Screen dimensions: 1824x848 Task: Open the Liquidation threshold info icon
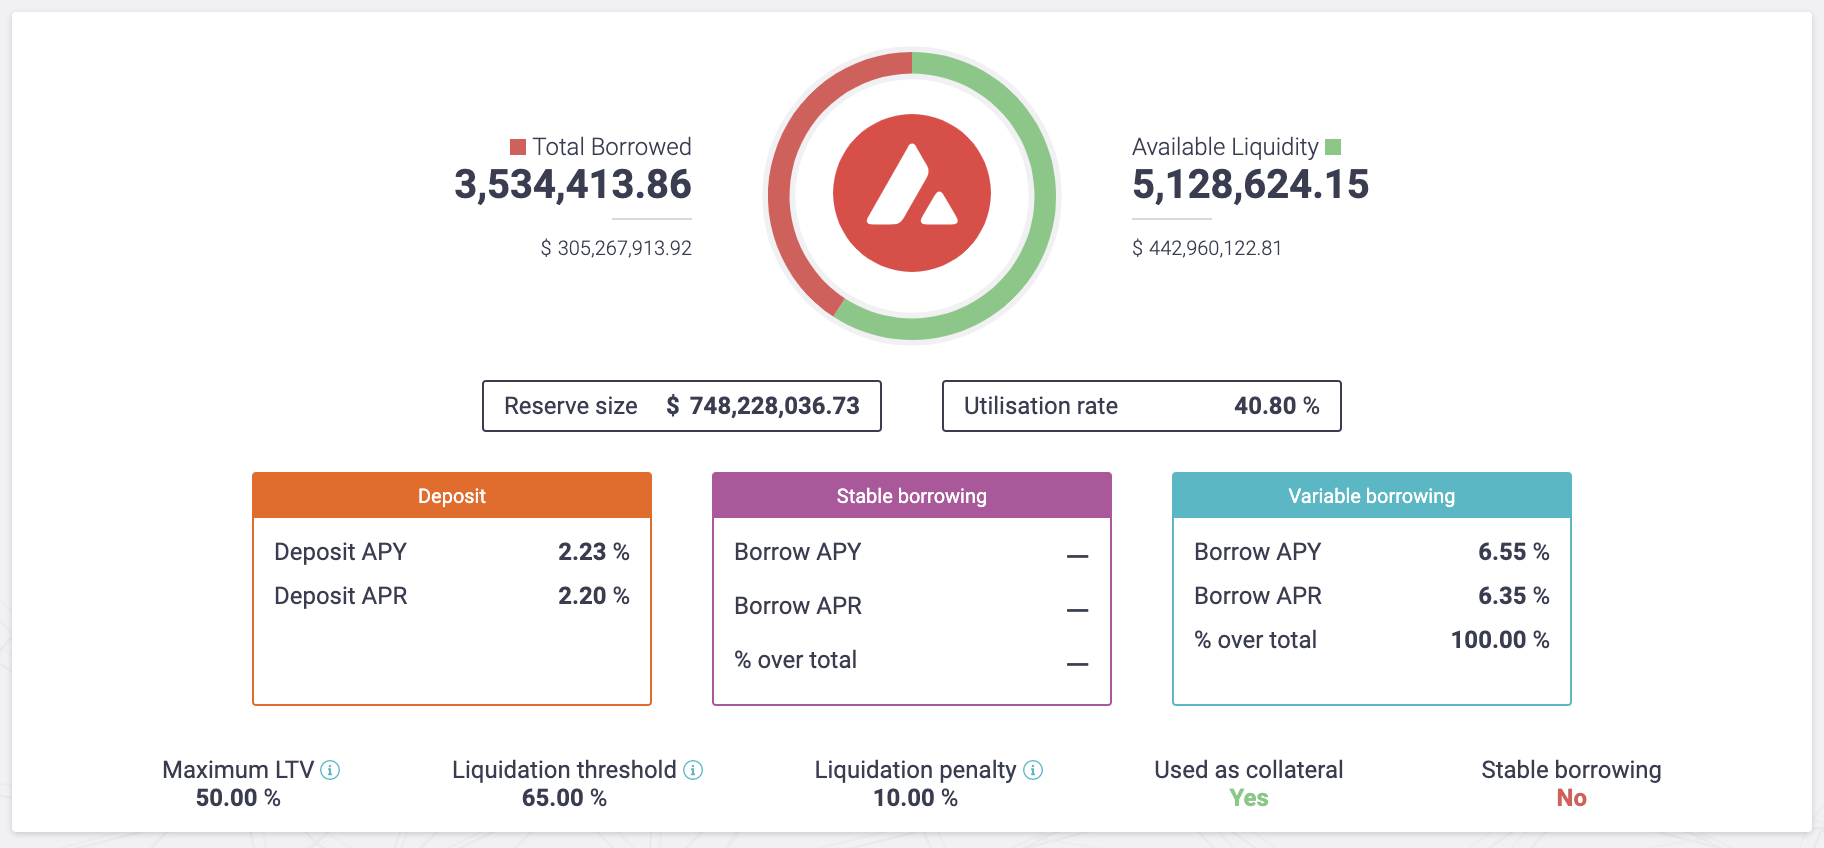point(693,770)
